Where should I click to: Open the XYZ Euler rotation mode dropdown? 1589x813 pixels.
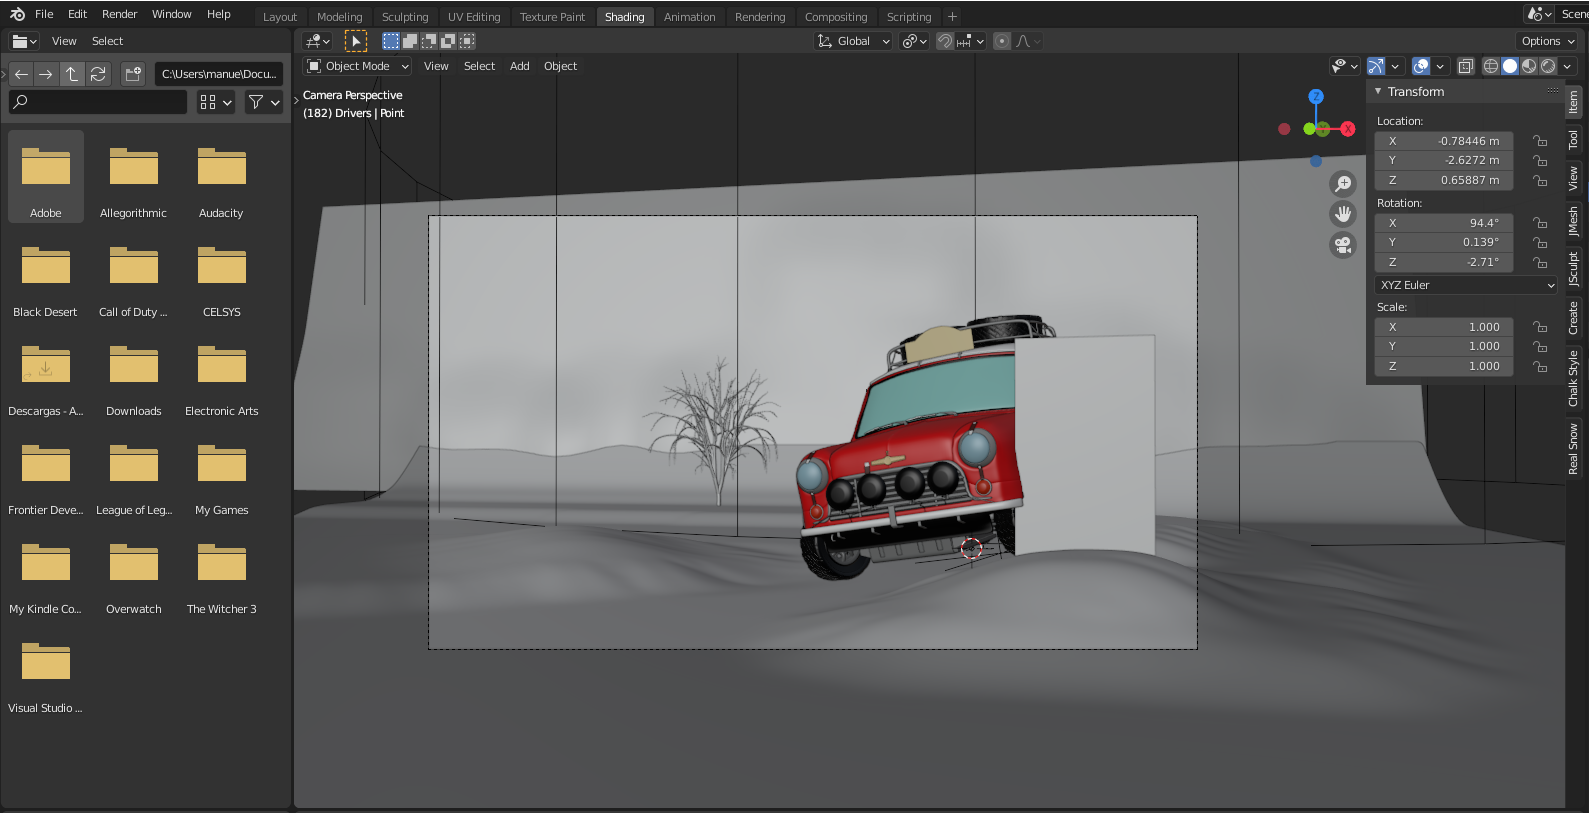click(1465, 285)
